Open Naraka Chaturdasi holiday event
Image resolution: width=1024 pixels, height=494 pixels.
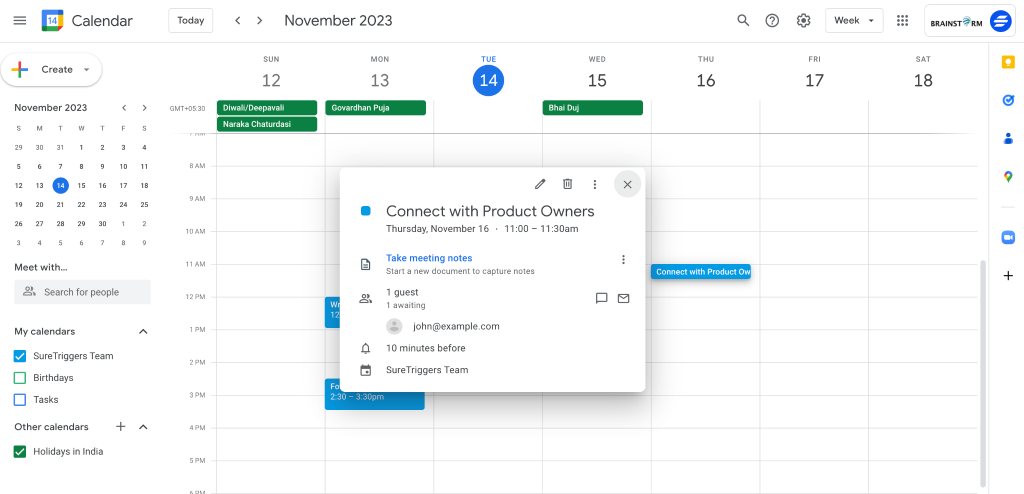click(x=267, y=124)
